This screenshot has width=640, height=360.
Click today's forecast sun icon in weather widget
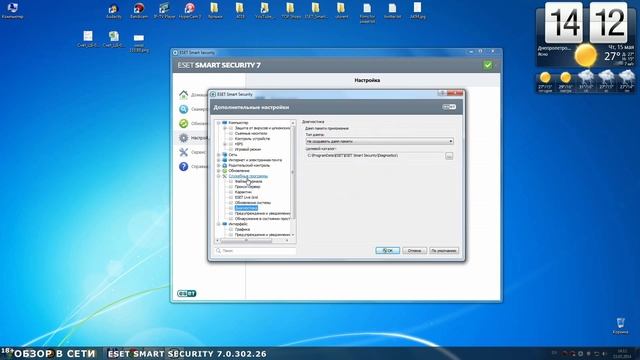pyautogui.click(x=545, y=78)
